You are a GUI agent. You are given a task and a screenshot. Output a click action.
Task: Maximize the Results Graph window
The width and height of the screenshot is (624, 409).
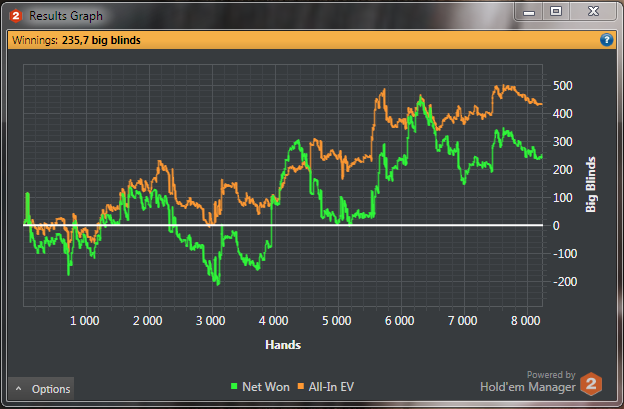click(x=556, y=12)
